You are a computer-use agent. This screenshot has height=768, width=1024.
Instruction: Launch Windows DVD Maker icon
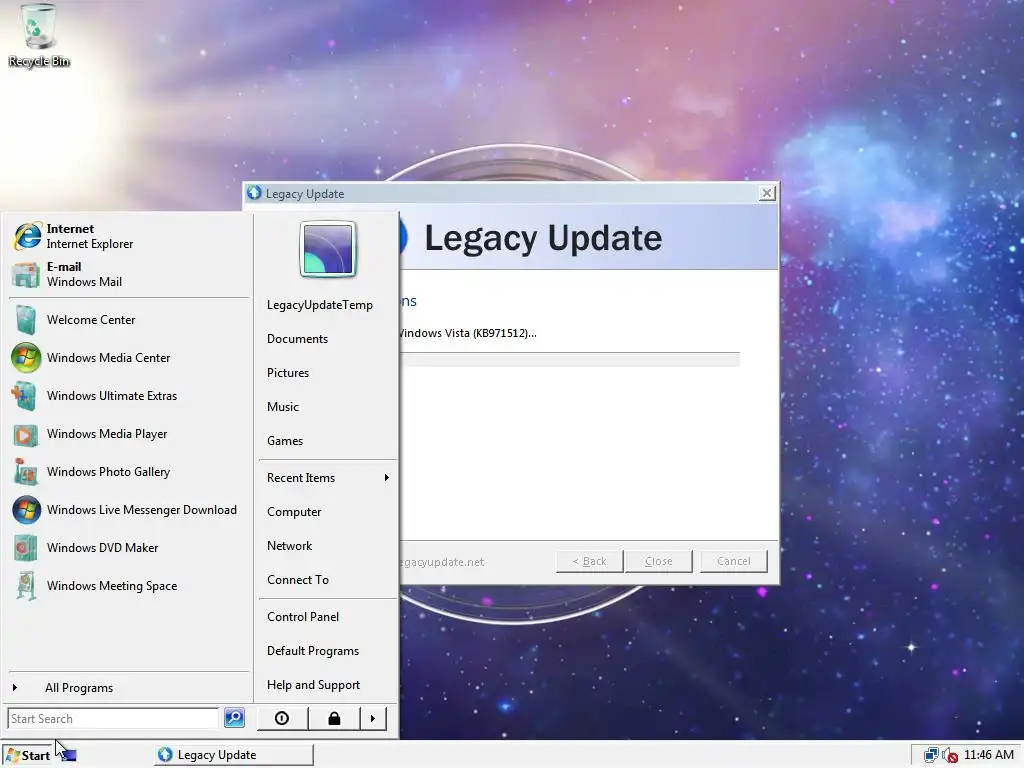point(25,548)
